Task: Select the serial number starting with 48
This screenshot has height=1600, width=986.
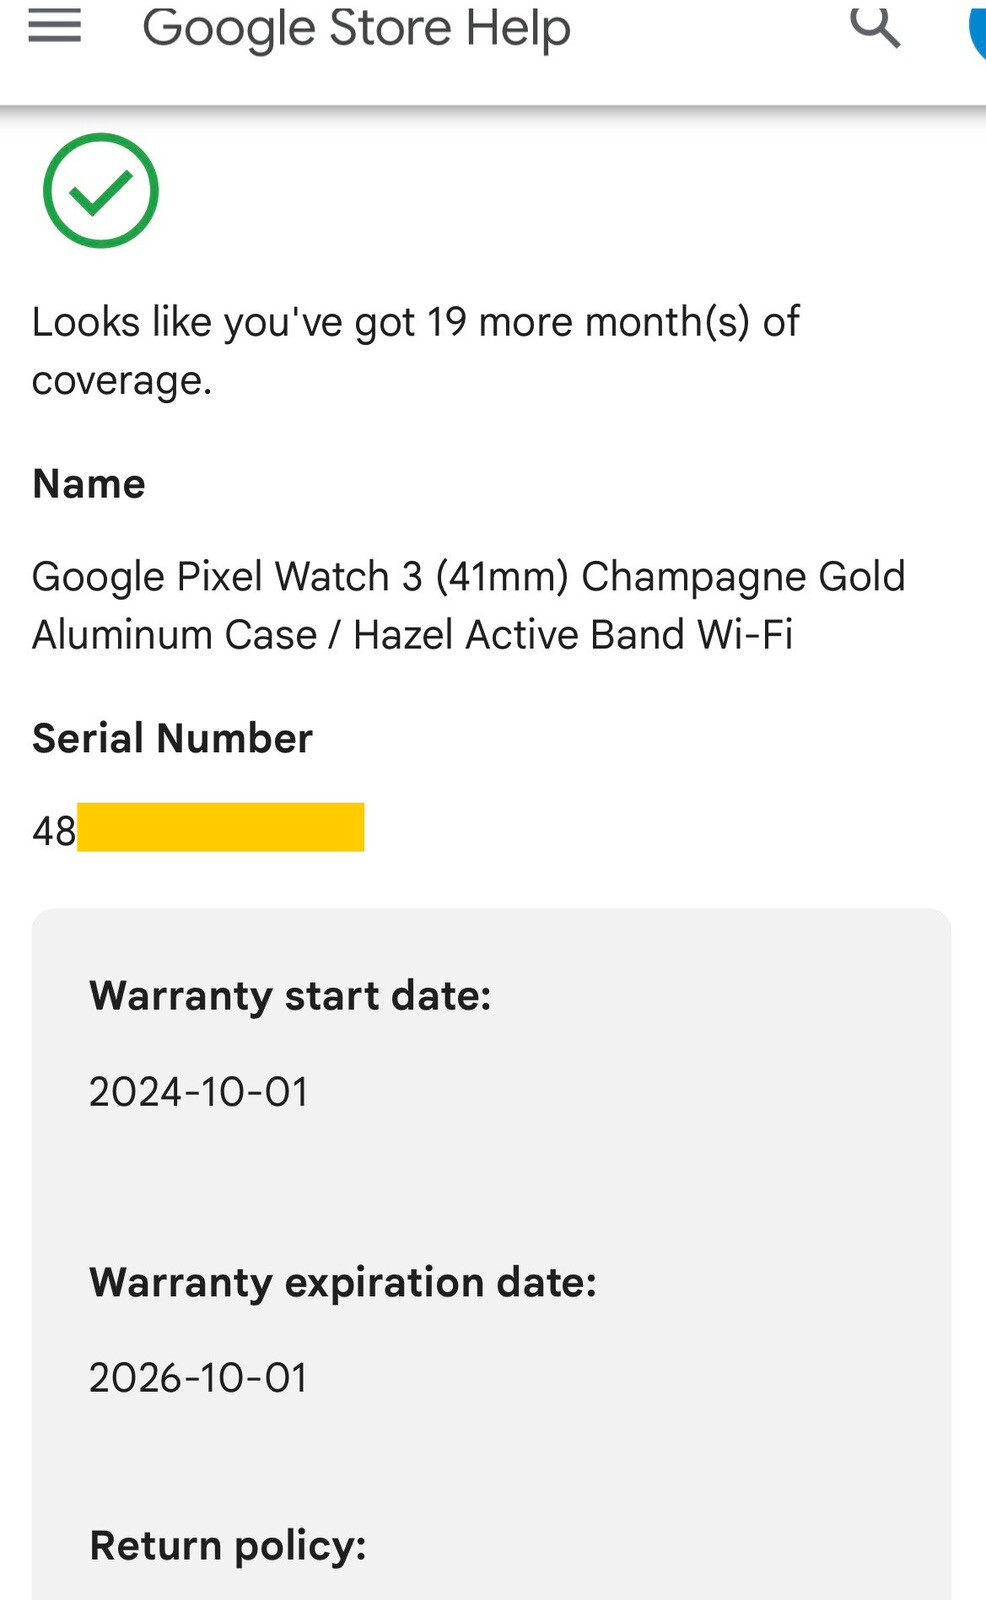Action: [x=198, y=828]
